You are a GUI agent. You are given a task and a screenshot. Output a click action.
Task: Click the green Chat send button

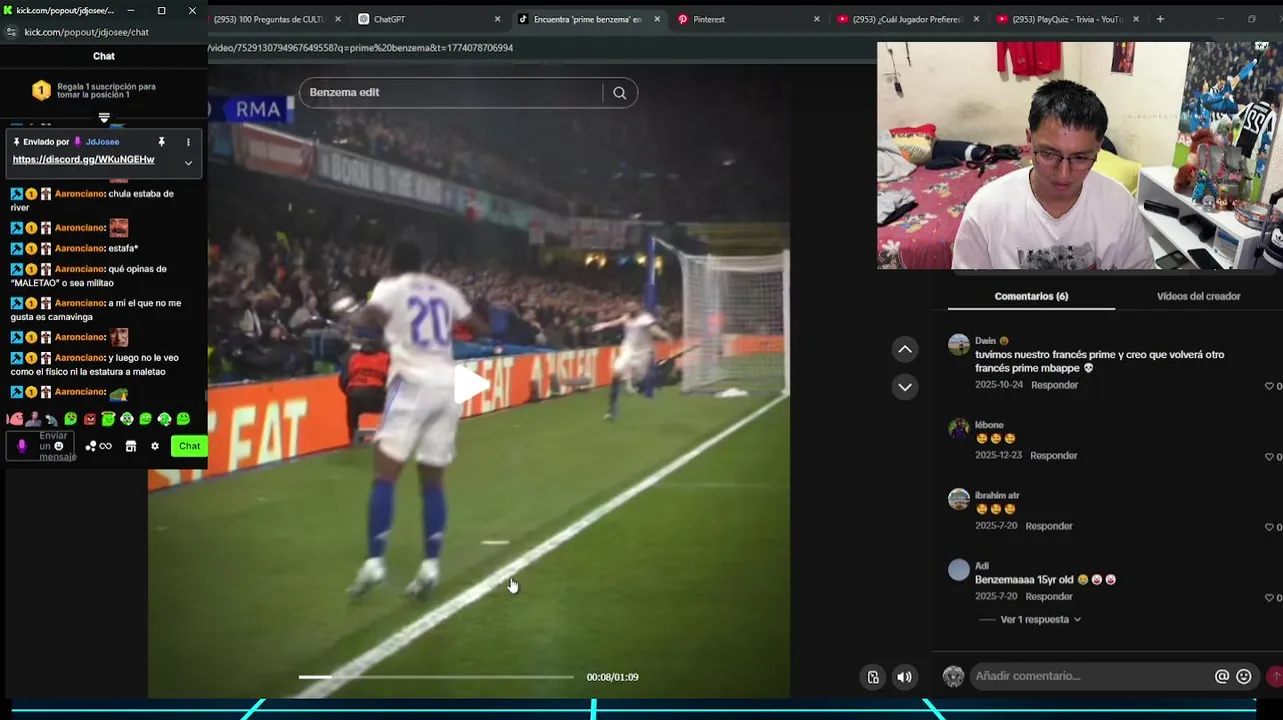189,446
